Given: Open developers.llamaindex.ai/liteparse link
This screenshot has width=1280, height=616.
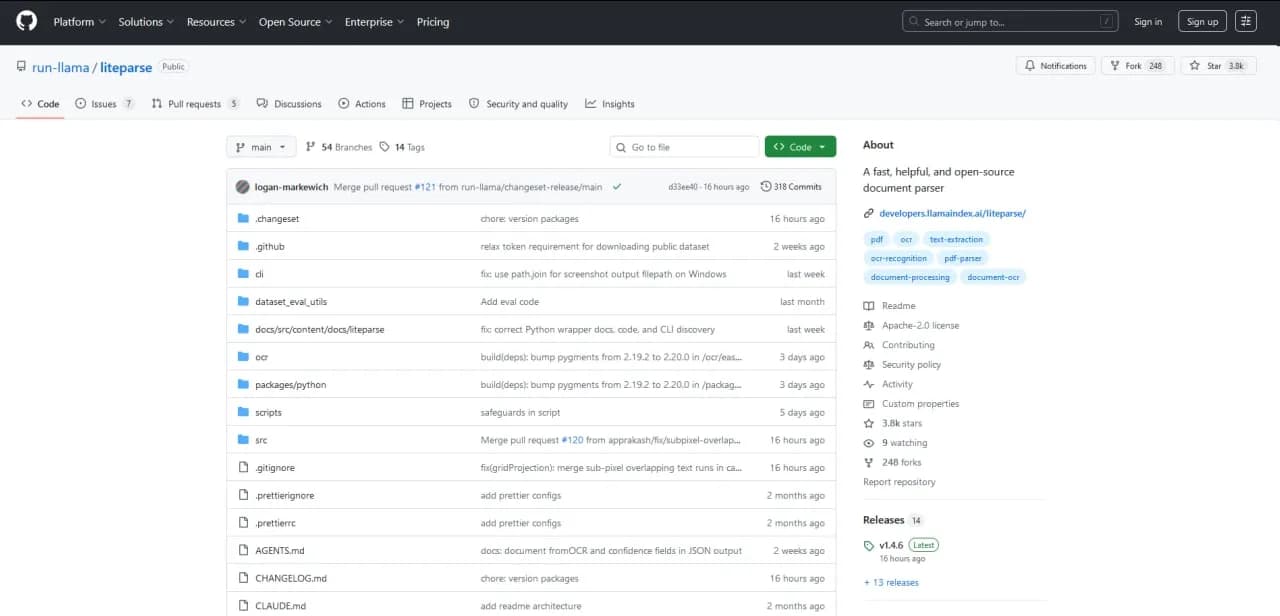Looking at the screenshot, I should pos(952,213).
